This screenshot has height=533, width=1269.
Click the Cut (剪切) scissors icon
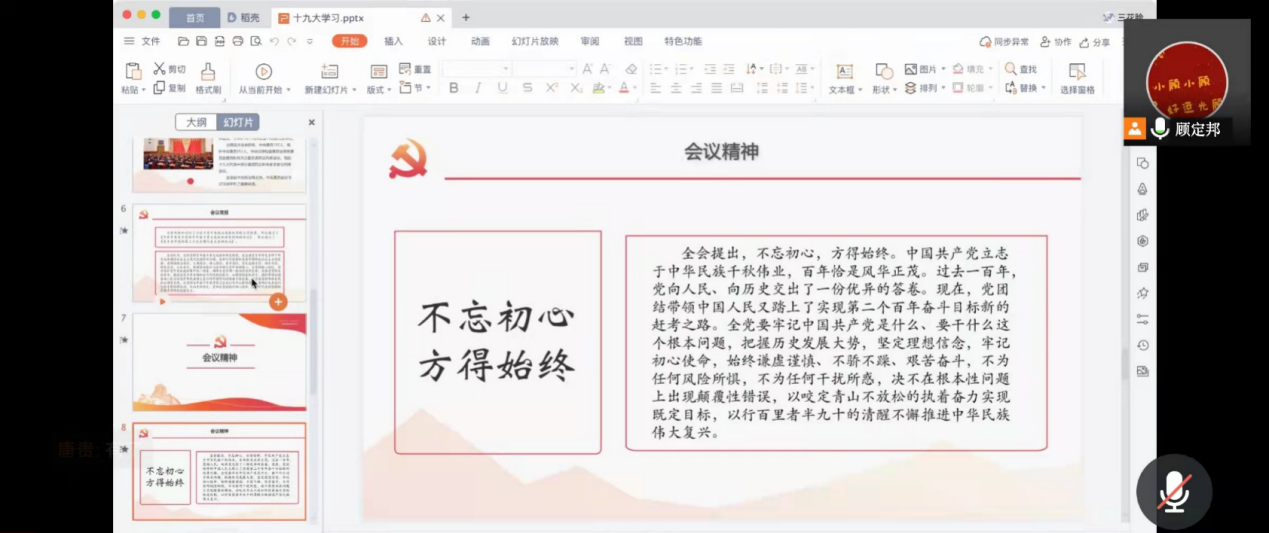[x=160, y=69]
